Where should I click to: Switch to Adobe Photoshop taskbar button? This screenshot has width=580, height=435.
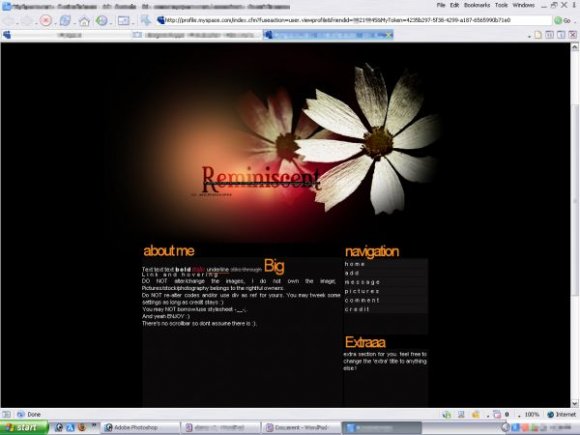pos(140,428)
